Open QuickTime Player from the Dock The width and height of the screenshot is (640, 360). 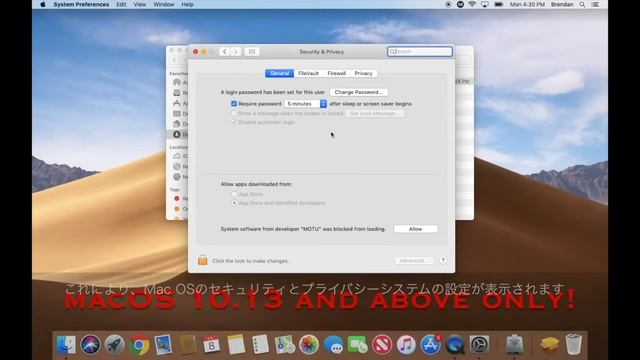pos(455,345)
